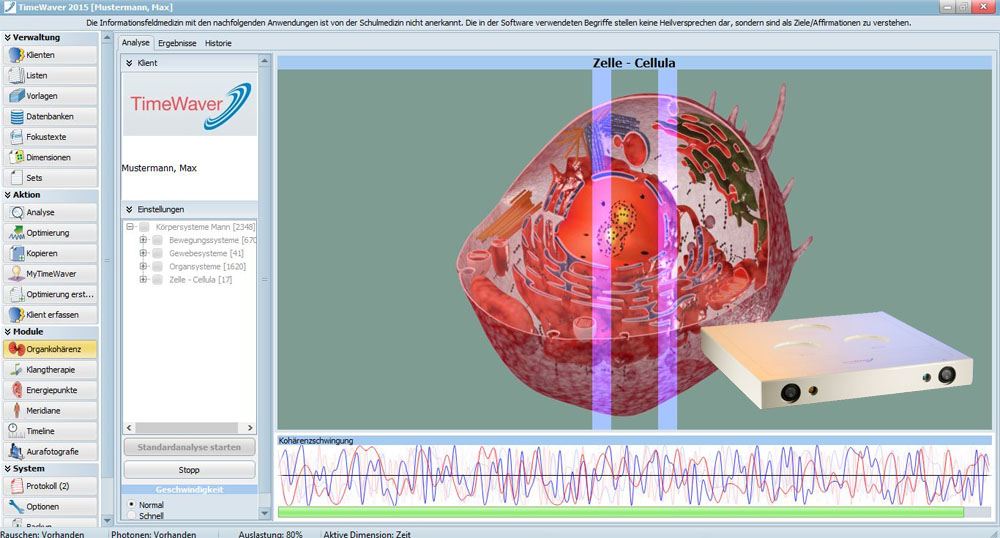Click the Listen sidebar icon
1000x538 pixels.
pos(17,75)
